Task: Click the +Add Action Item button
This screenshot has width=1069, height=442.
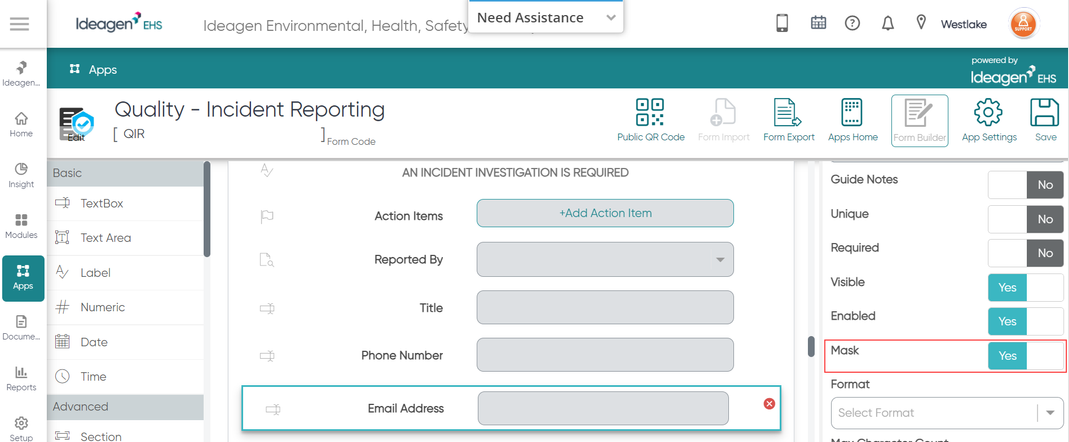Action: [605, 213]
